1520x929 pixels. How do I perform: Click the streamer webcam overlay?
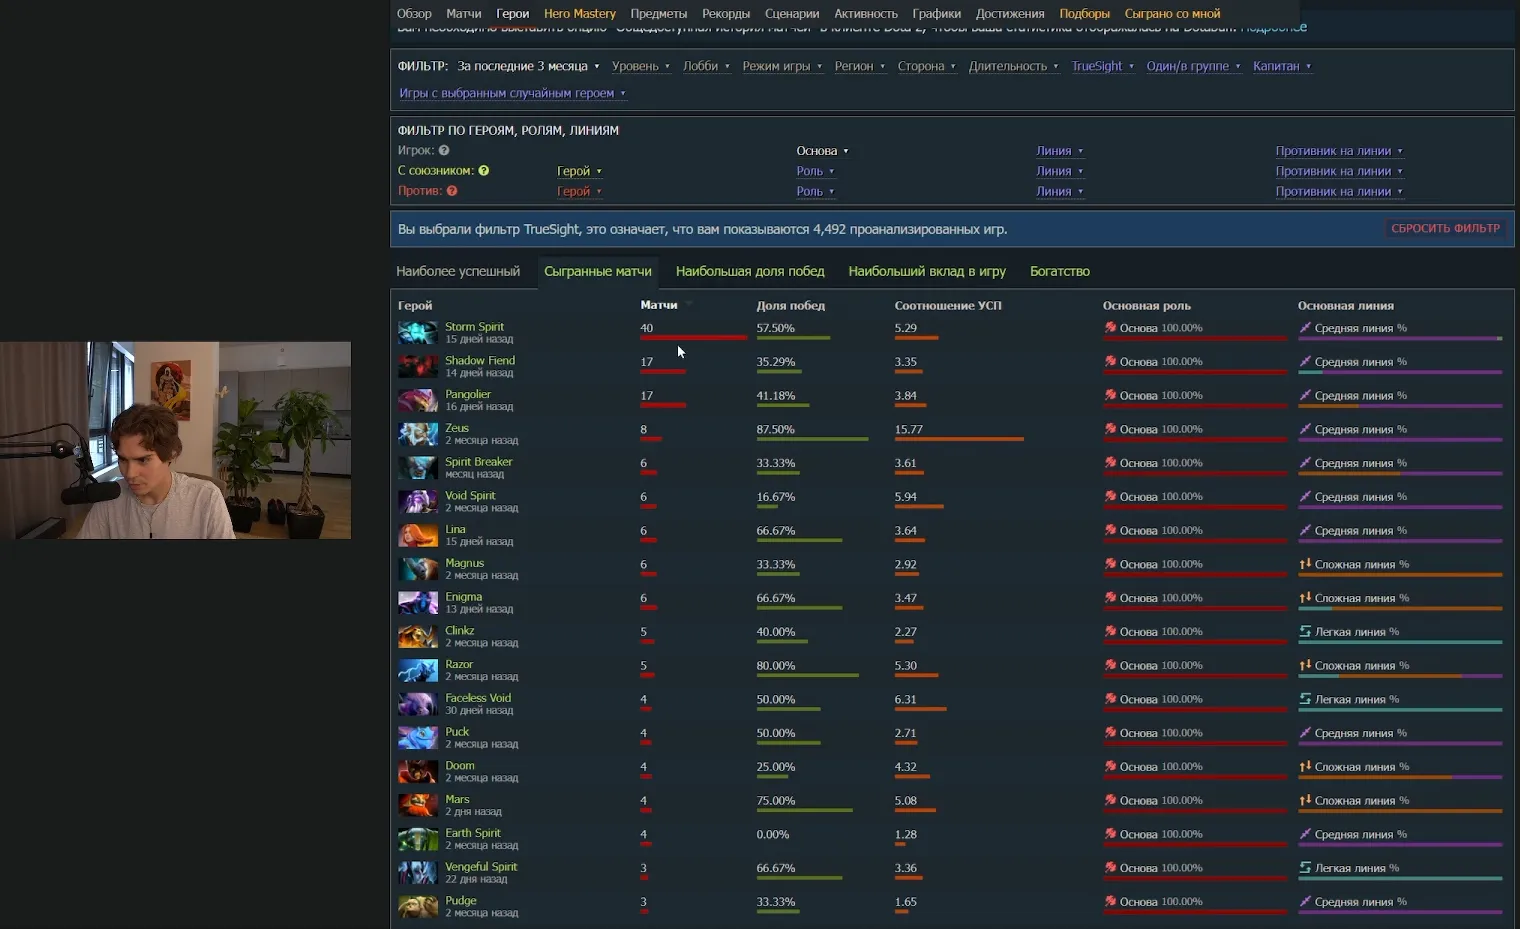click(x=176, y=440)
